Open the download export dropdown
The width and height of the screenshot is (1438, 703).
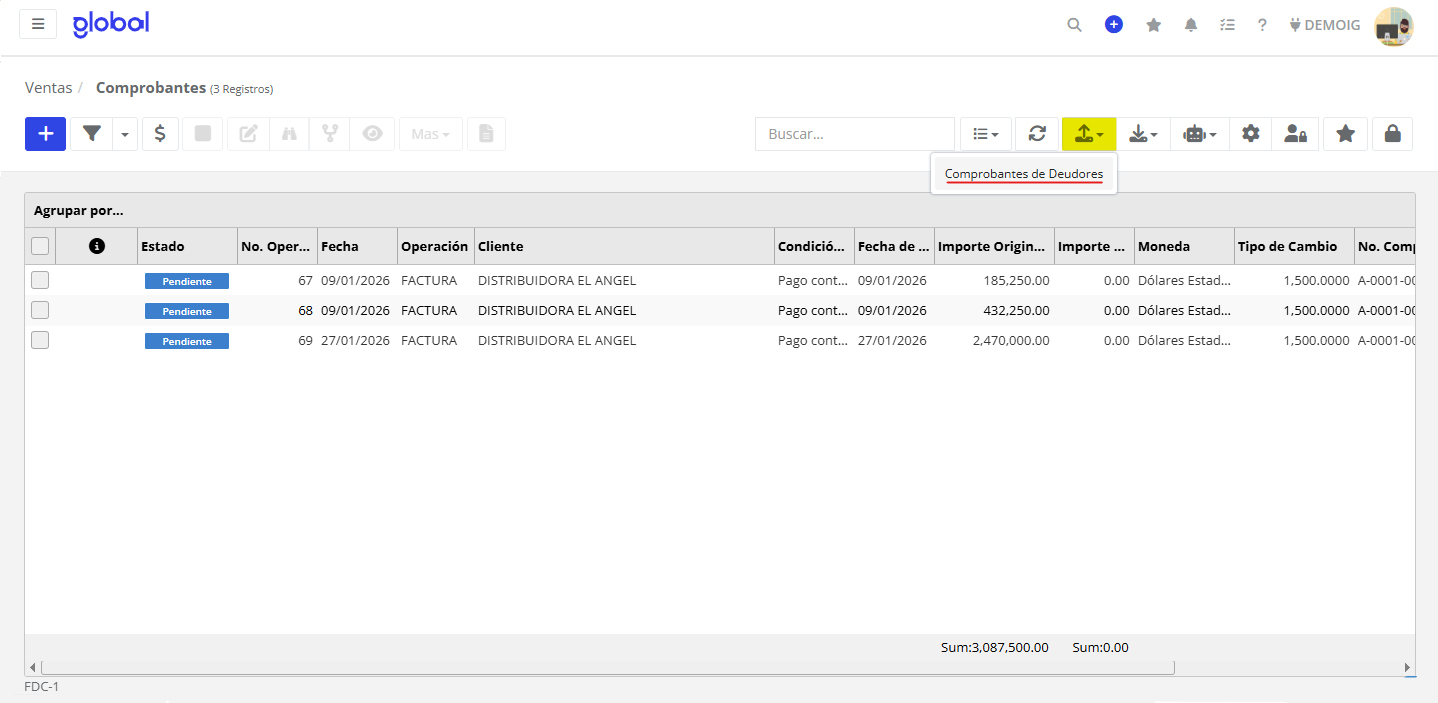point(1142,134)
